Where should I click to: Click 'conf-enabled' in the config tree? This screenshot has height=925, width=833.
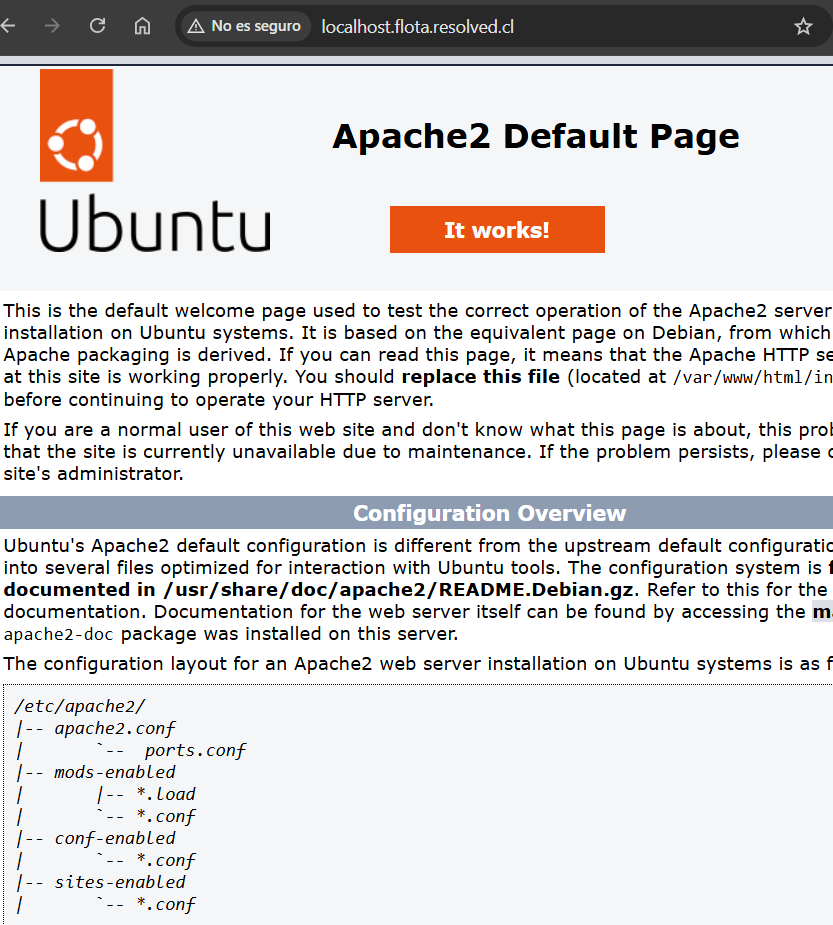(115, 838)
